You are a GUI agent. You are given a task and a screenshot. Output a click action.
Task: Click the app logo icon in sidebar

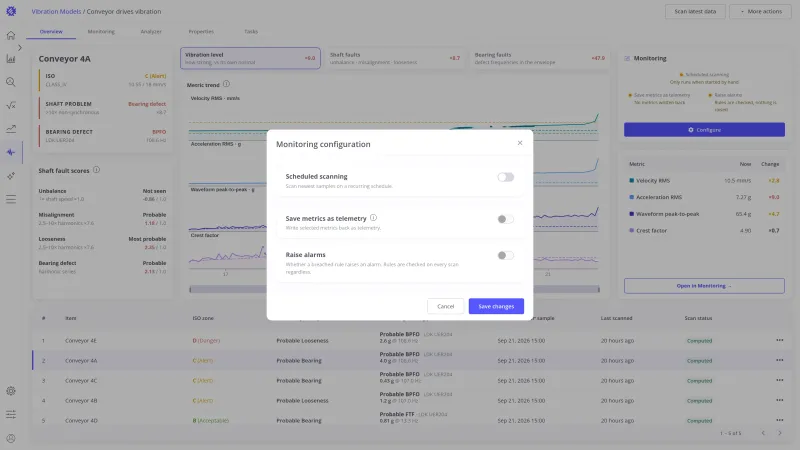(11, 11)
